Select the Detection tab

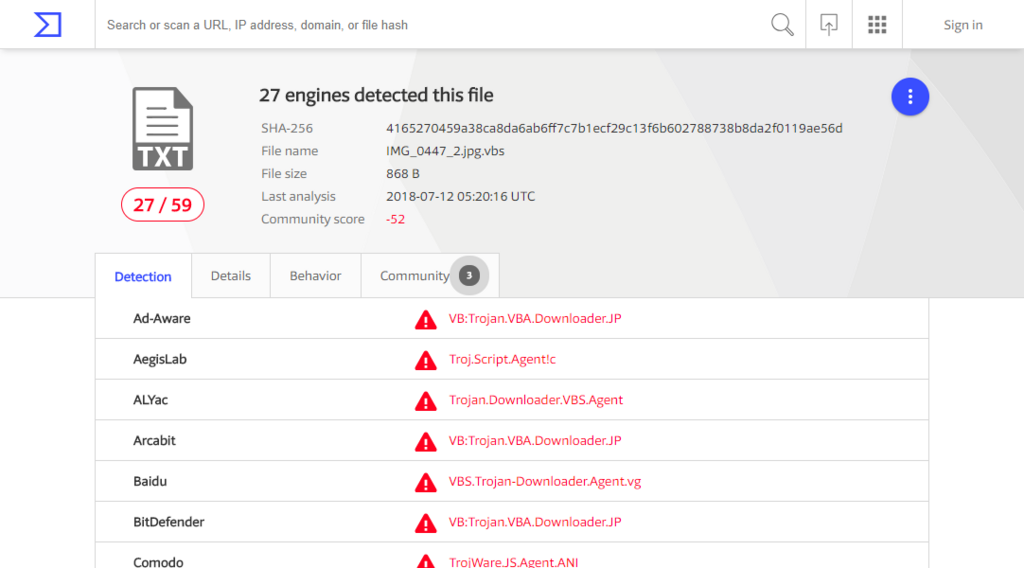tap(143, 276)
